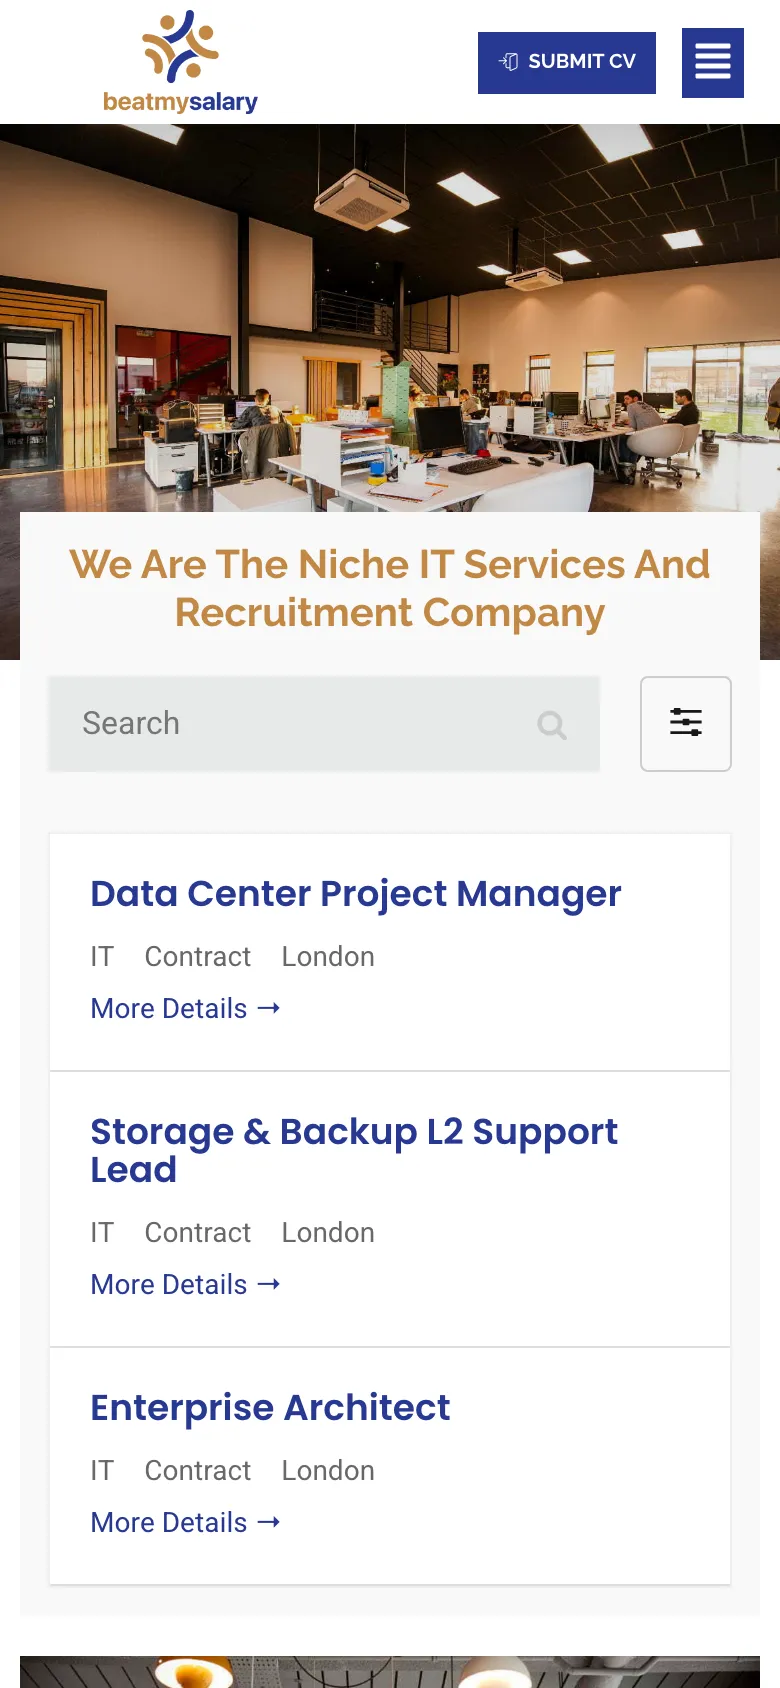Click More Details under Data Center Project Manager
This screenshot has height=1688, width=780.
click(185, 1009)
